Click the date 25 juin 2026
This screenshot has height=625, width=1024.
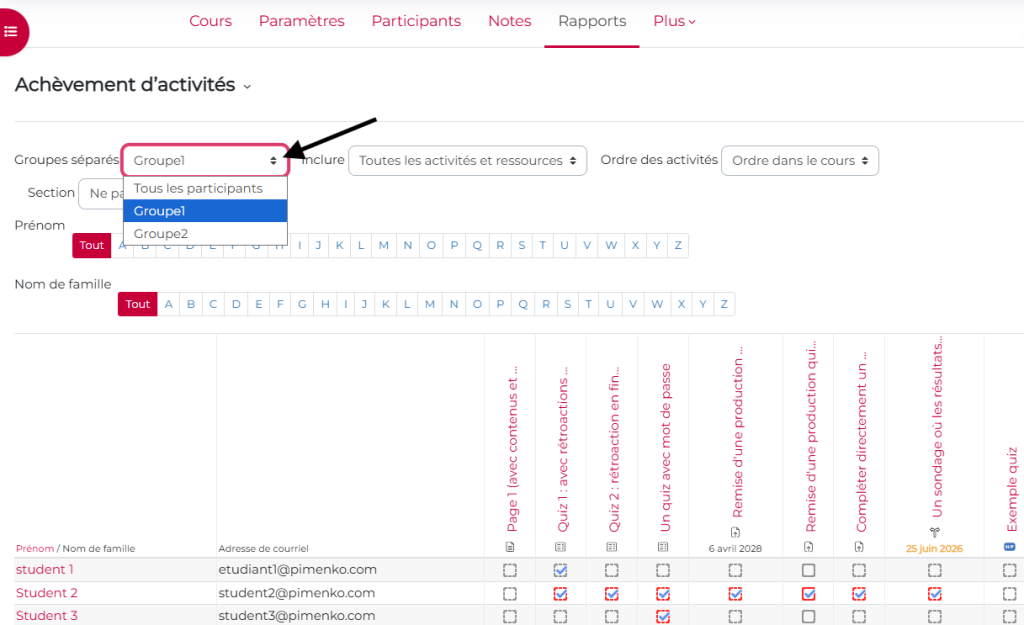[934, 549]
